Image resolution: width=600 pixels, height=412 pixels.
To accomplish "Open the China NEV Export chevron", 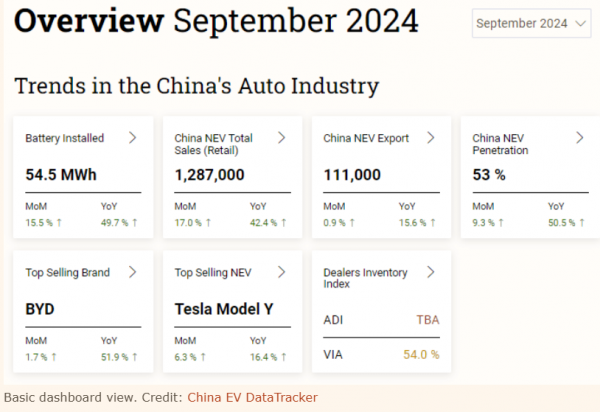I will coord(431,138).
